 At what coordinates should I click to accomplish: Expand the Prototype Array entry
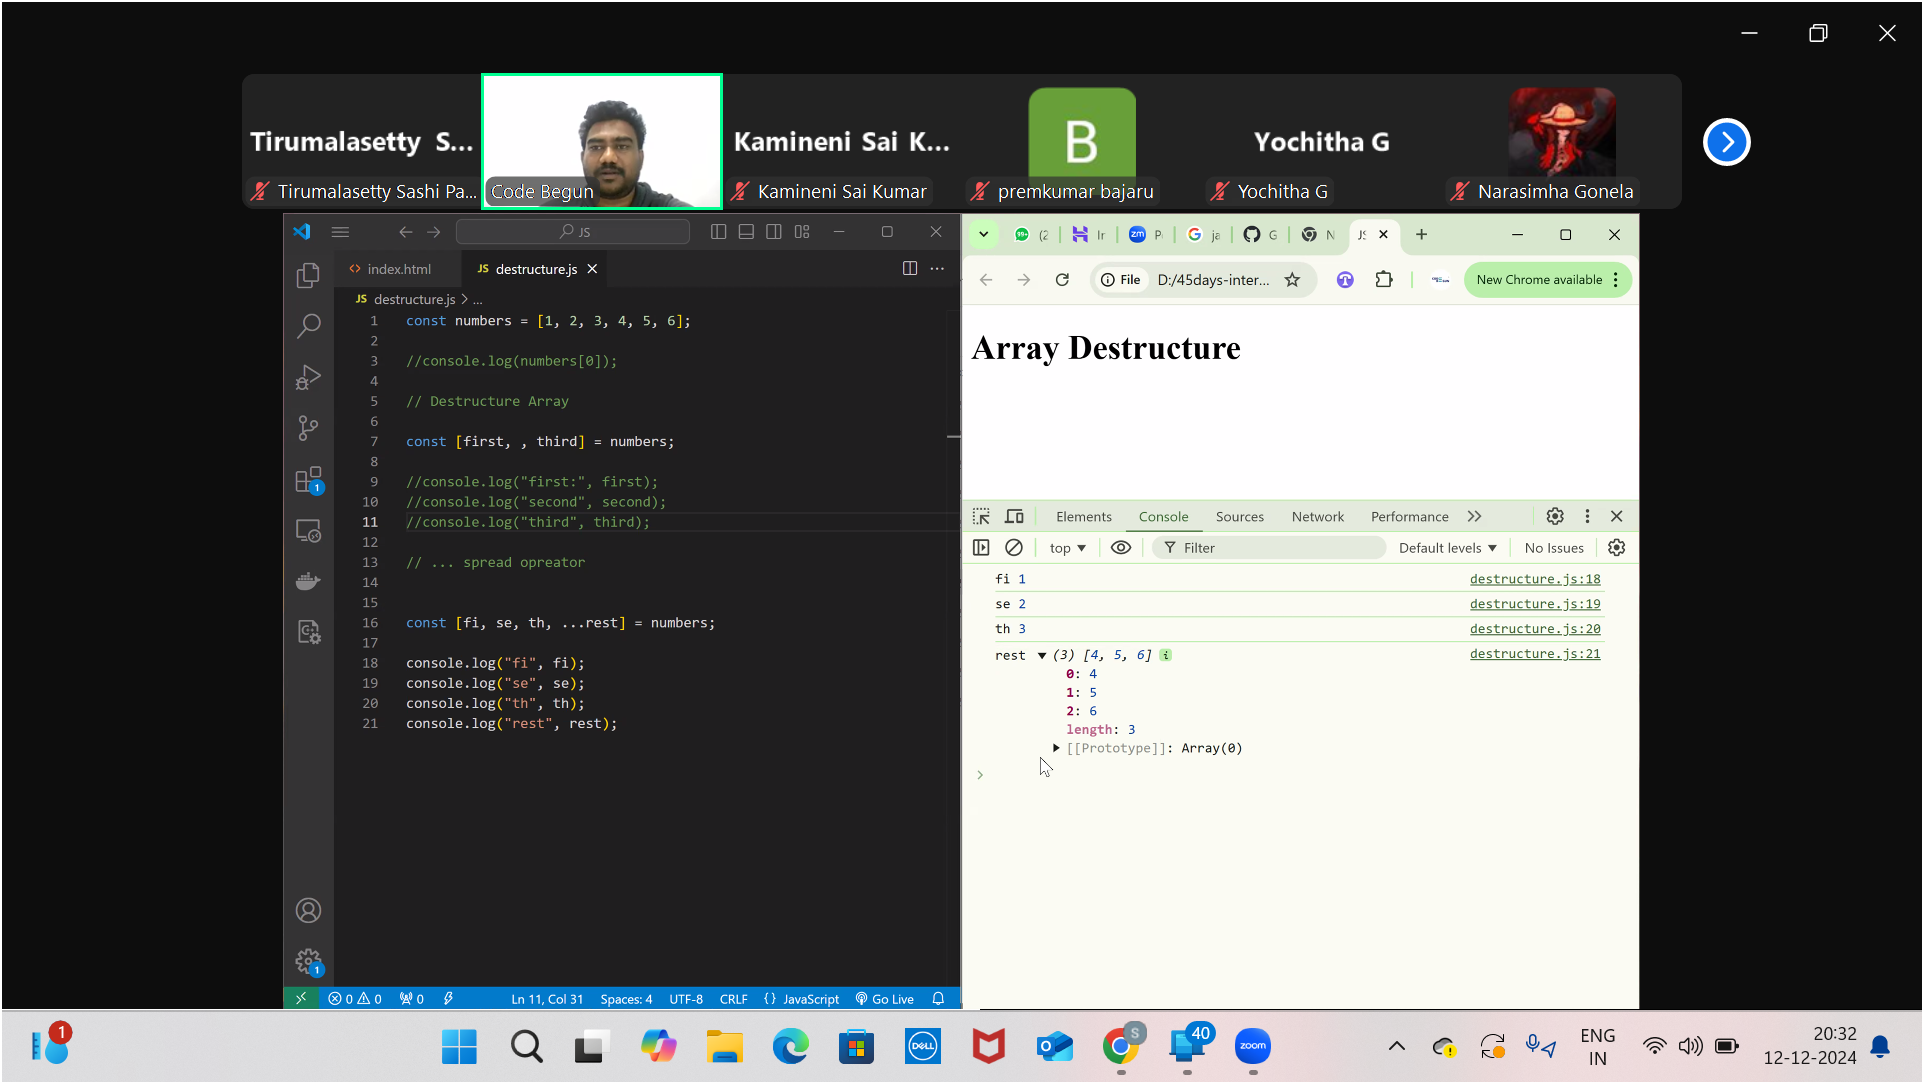click(x=1056, y=748)
